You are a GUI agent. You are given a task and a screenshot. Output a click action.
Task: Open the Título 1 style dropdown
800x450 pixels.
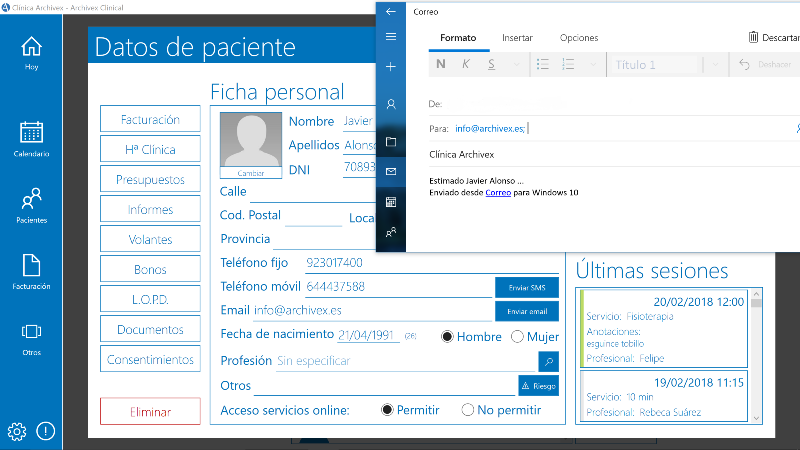655,65
